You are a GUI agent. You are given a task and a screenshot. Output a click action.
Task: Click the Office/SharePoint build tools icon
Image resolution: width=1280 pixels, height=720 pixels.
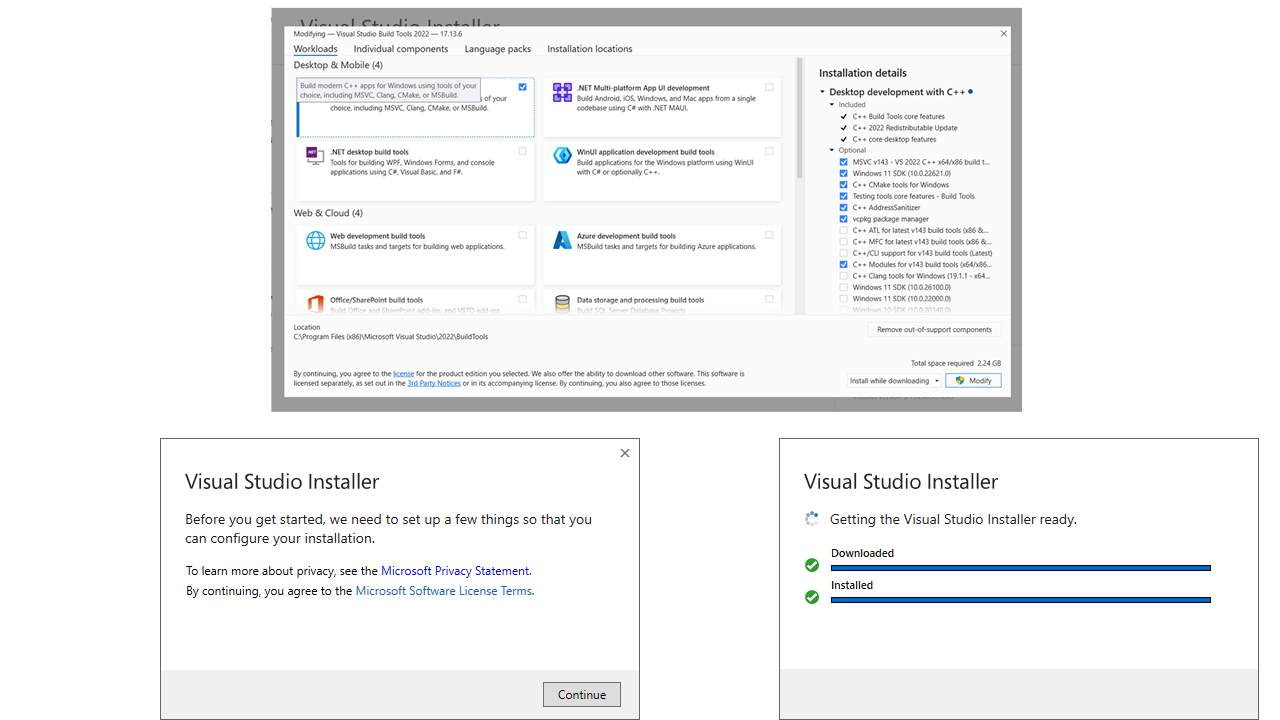point(314,305)
